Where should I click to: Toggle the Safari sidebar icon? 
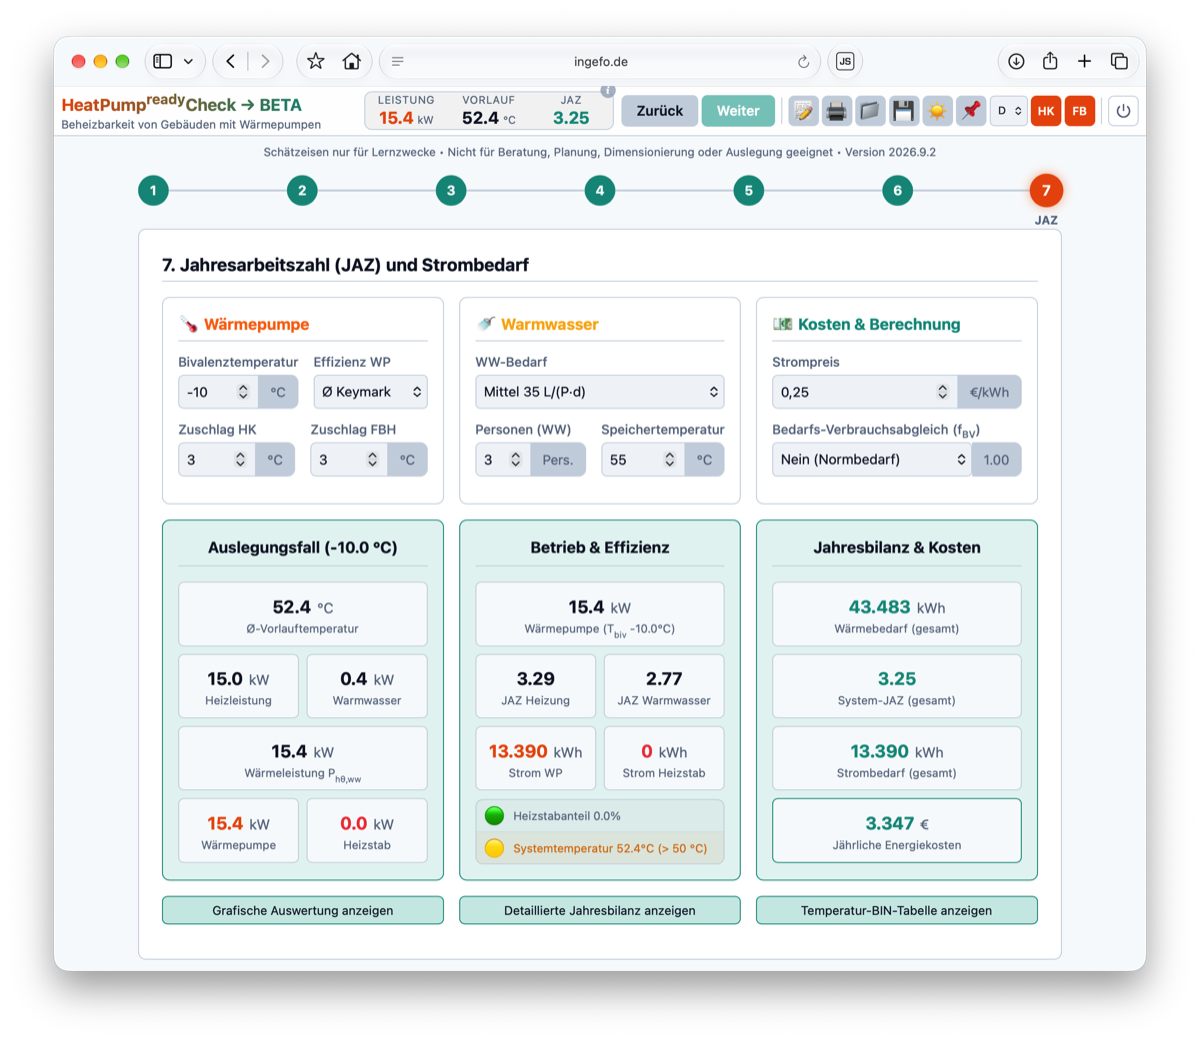click(x=162, y=62)
